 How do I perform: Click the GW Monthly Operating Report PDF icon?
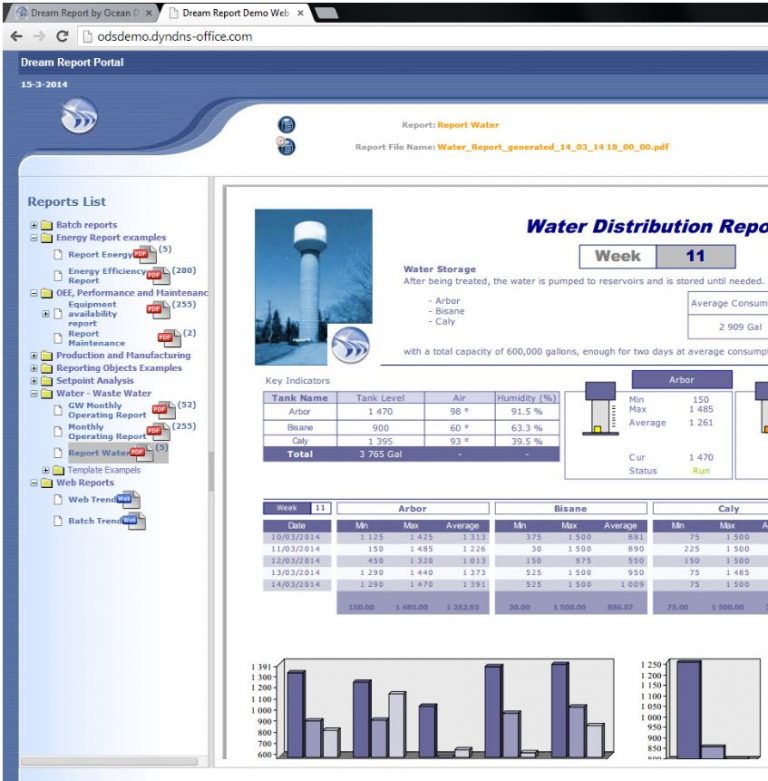[162, 411]
